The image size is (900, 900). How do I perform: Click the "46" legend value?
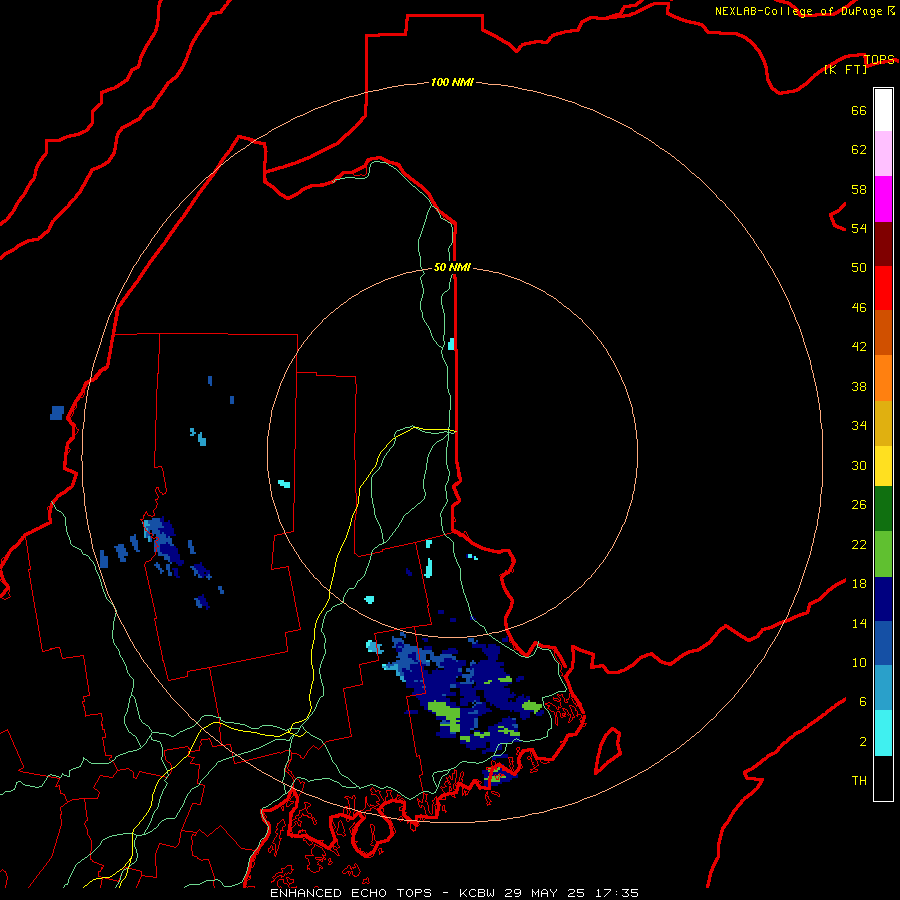859,308
